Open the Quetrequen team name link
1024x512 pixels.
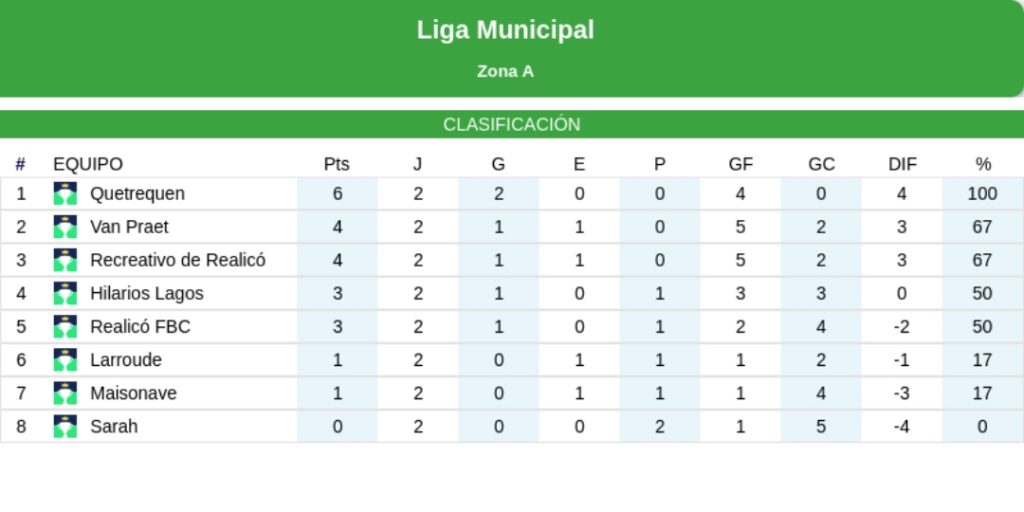(x=137, y=194)
